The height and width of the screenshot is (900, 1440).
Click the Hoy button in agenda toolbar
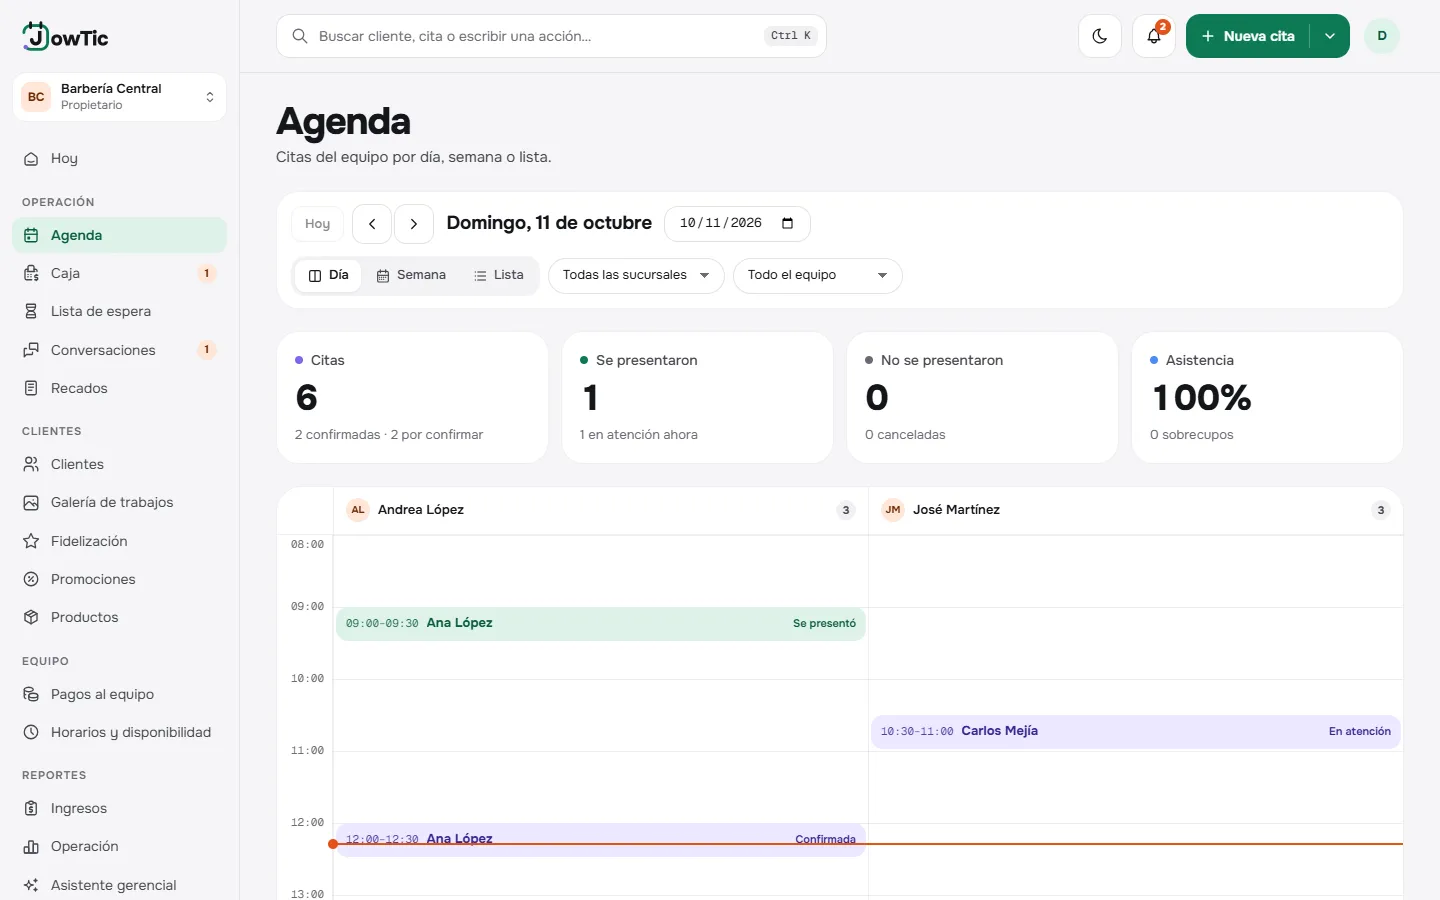(x=317, y=224)
